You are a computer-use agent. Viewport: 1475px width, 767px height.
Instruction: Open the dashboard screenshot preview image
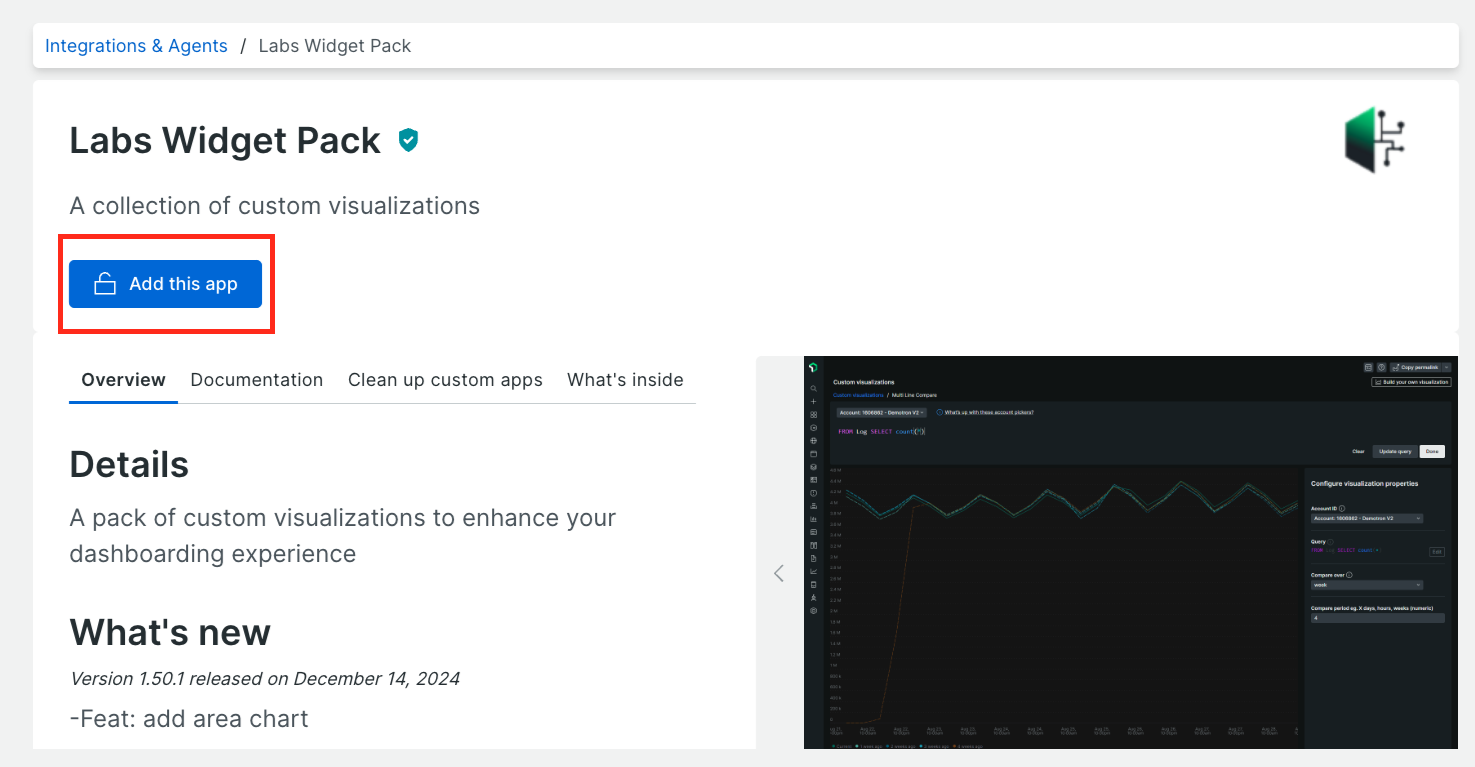[x=1130, y=552]
